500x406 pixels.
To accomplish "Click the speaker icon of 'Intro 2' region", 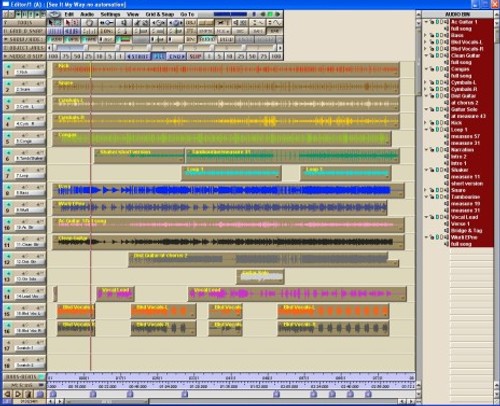I will (x=447, y=157).
